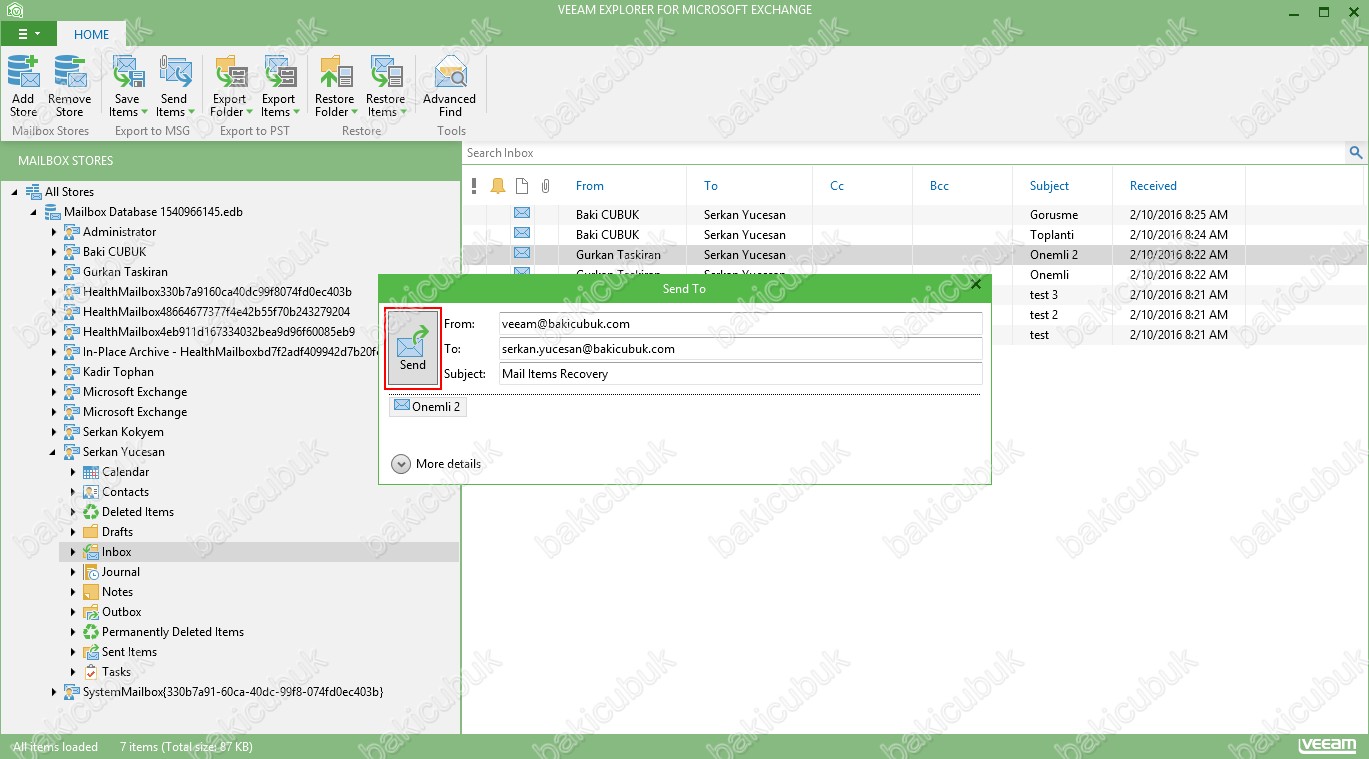Expand the Kadir Tophan mailbox

pyautogui.click(x=54, y=372)
